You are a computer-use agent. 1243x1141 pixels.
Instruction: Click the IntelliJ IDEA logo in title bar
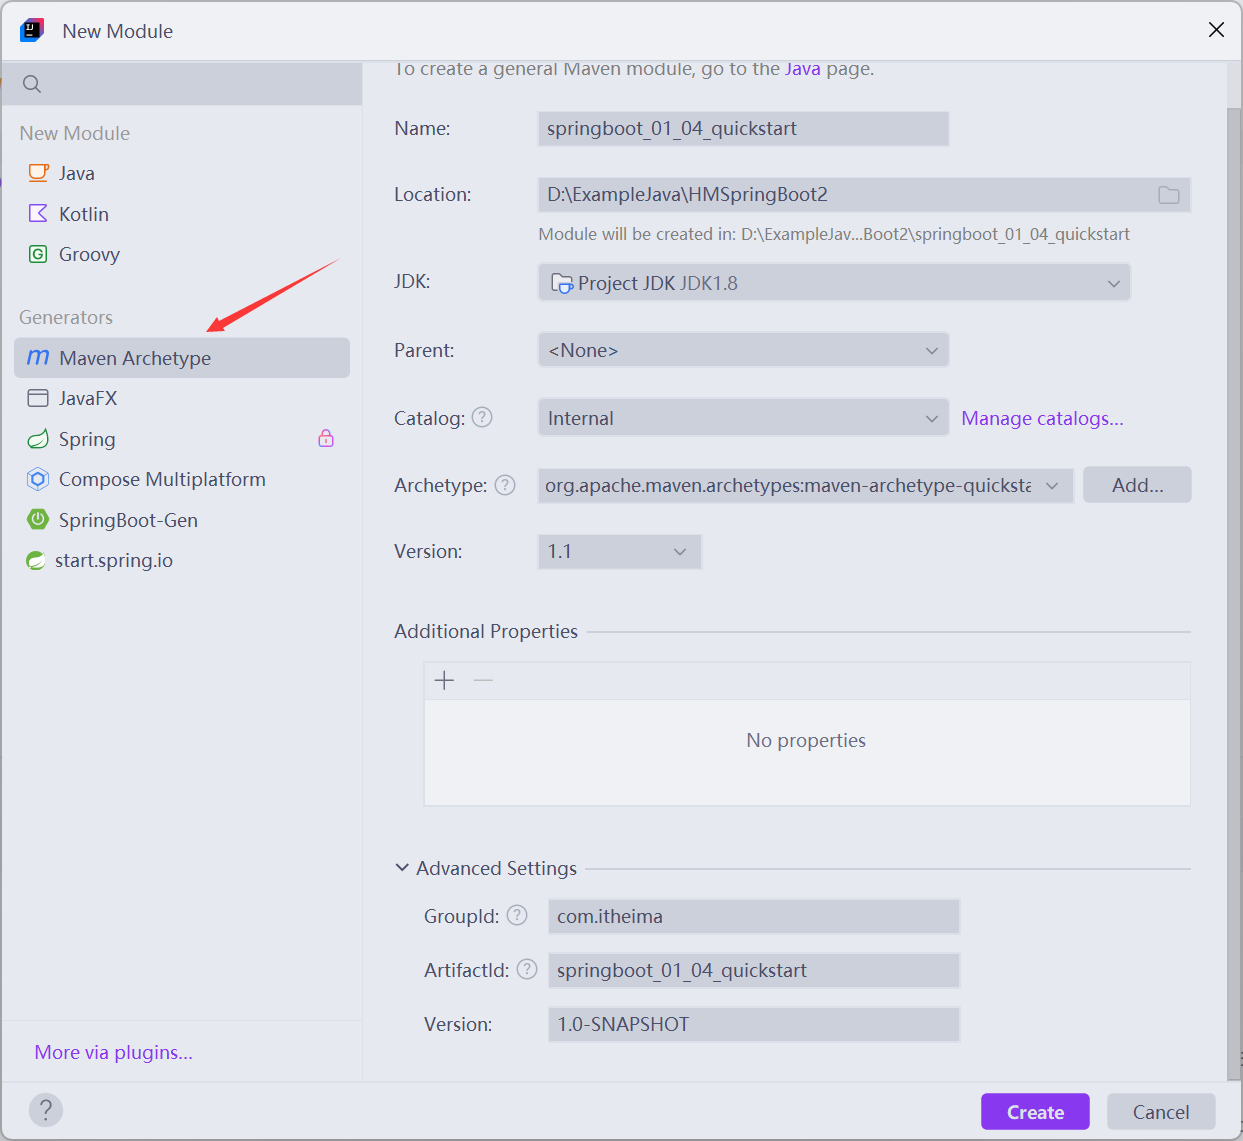tap(32, 30)
